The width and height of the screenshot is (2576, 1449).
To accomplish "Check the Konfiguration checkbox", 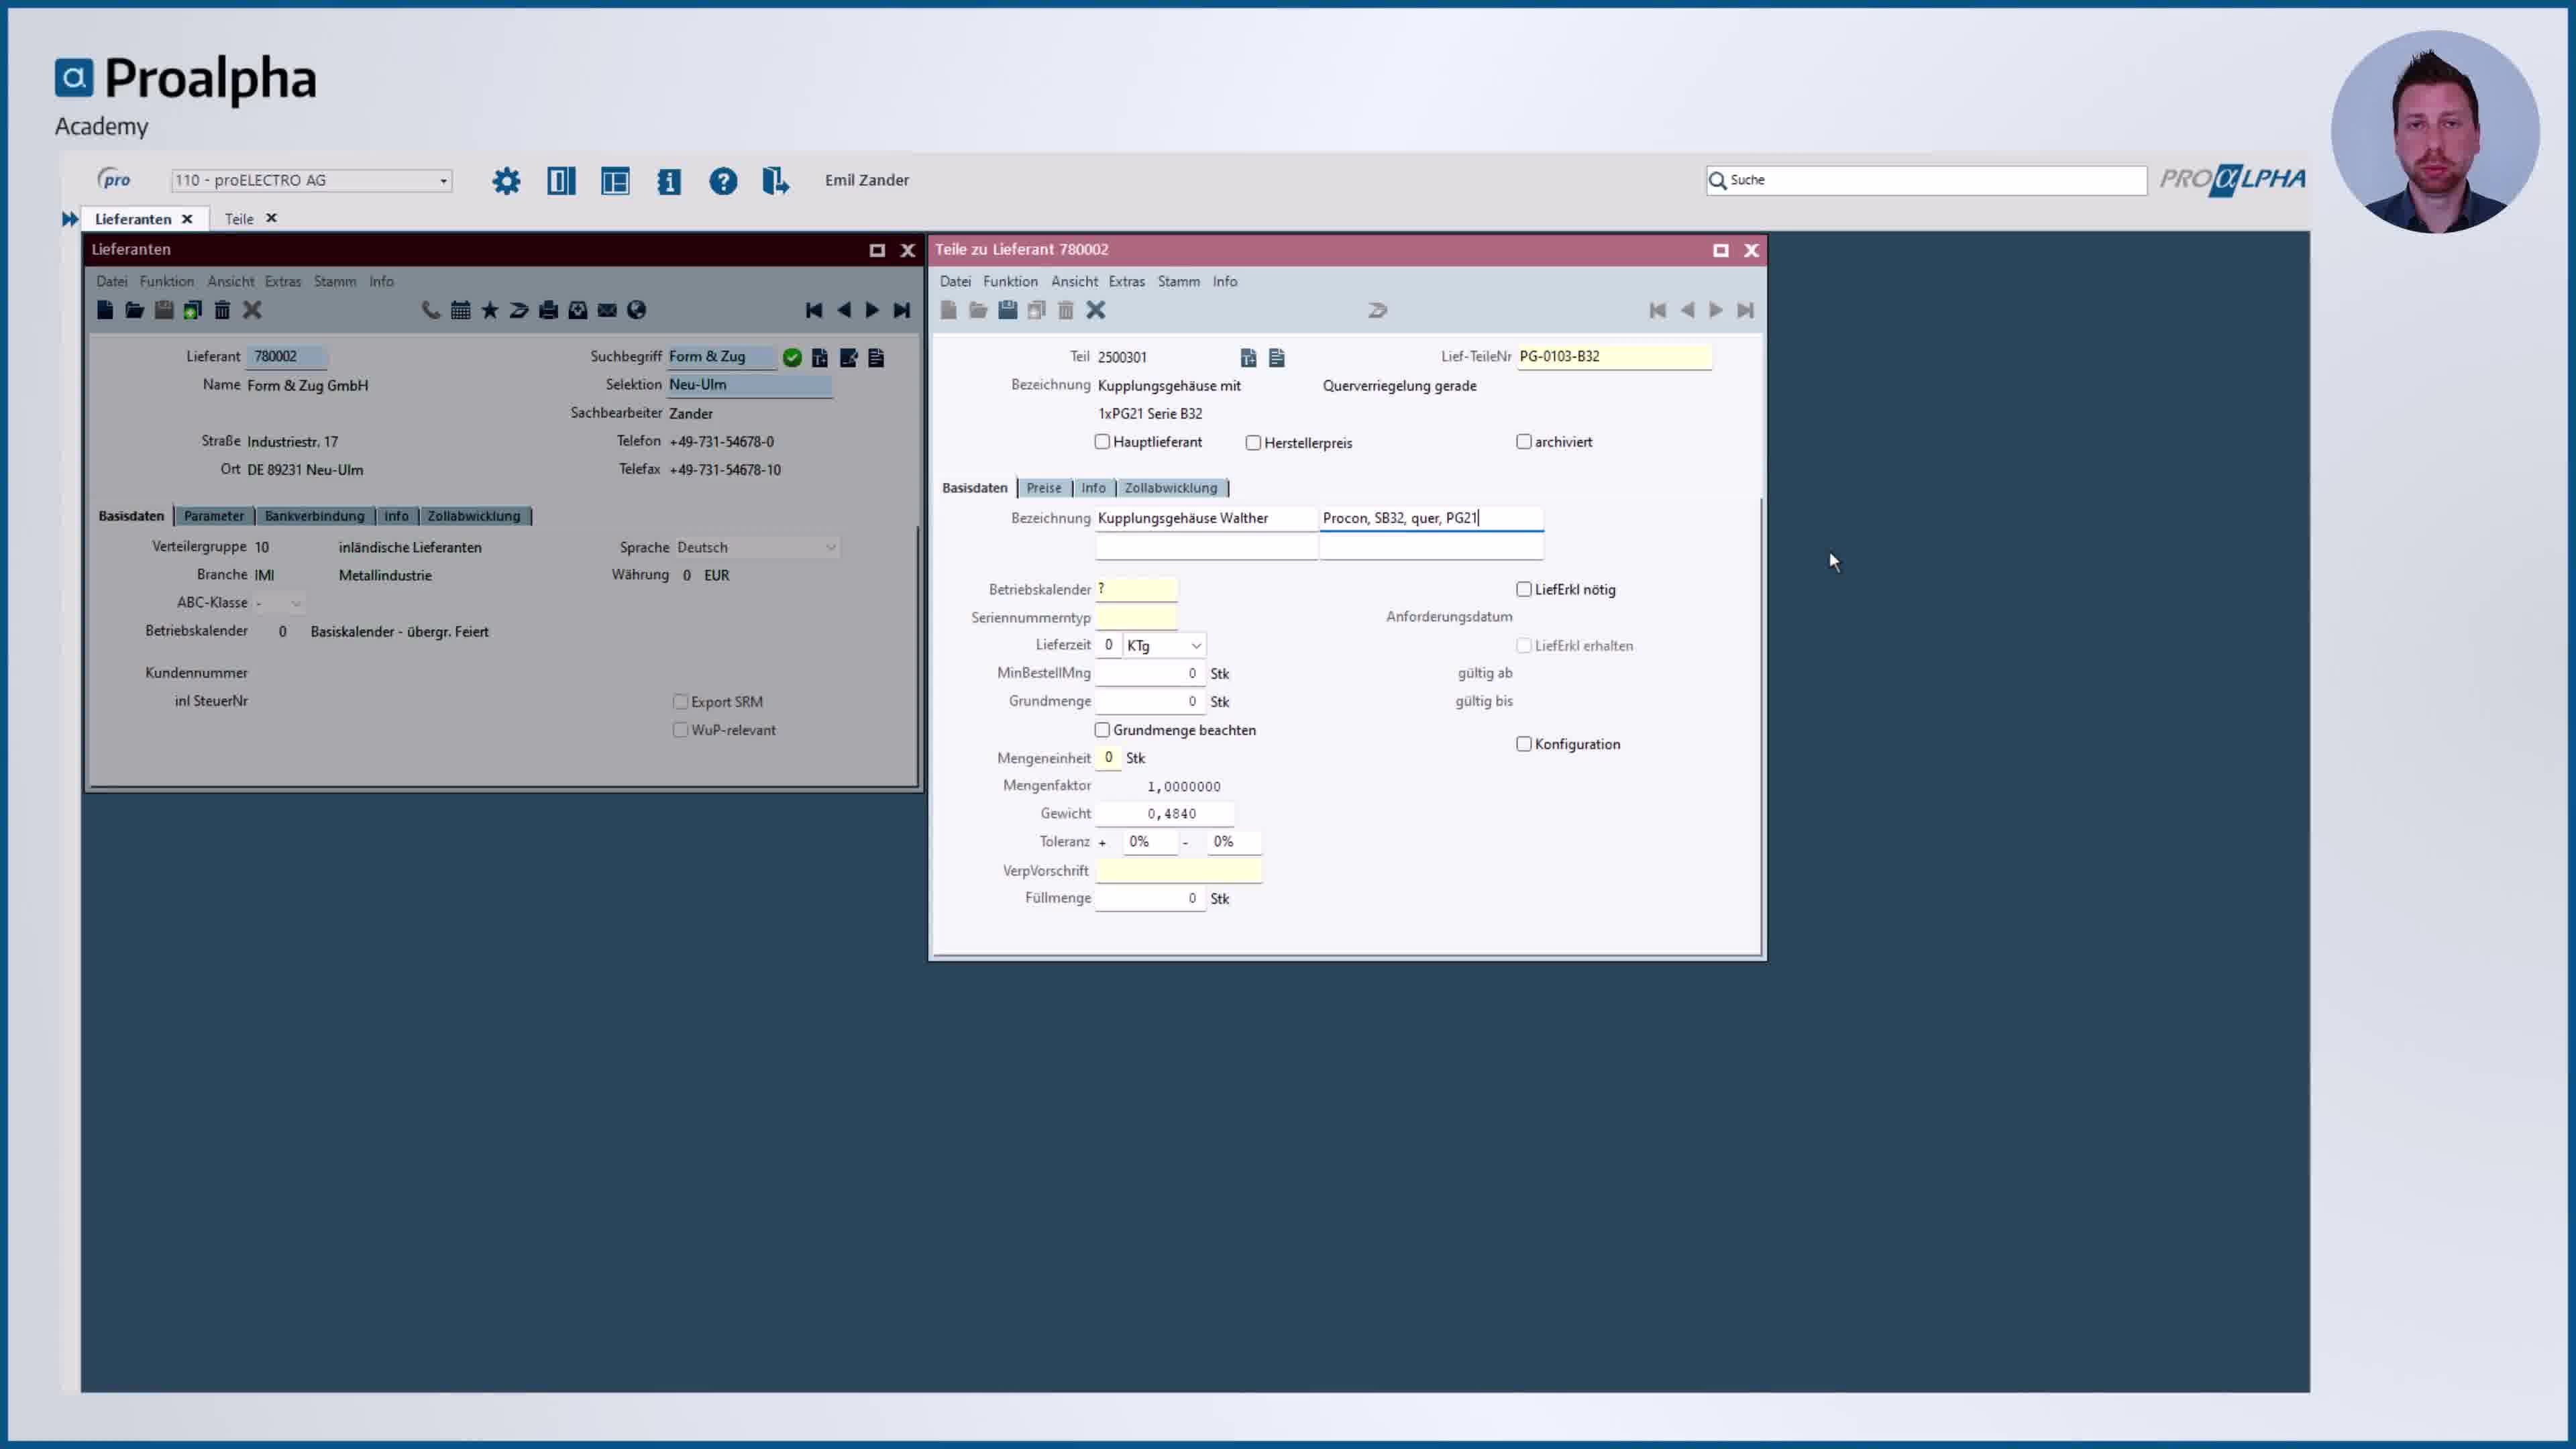I will 1524,744.
